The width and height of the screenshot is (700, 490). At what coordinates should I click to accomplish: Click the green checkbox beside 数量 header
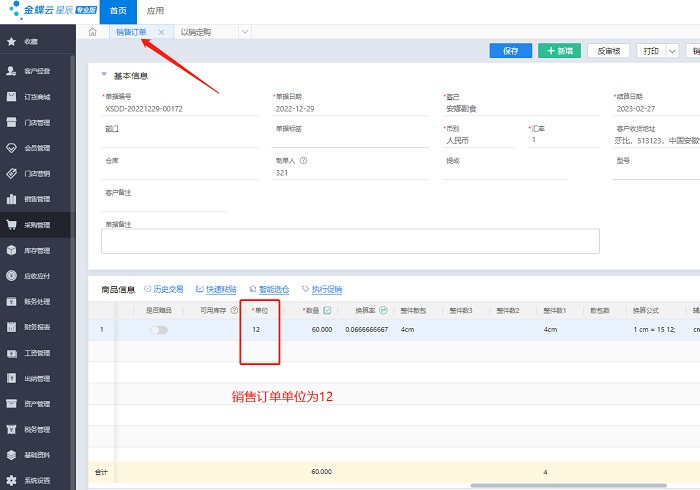[327, 310]
